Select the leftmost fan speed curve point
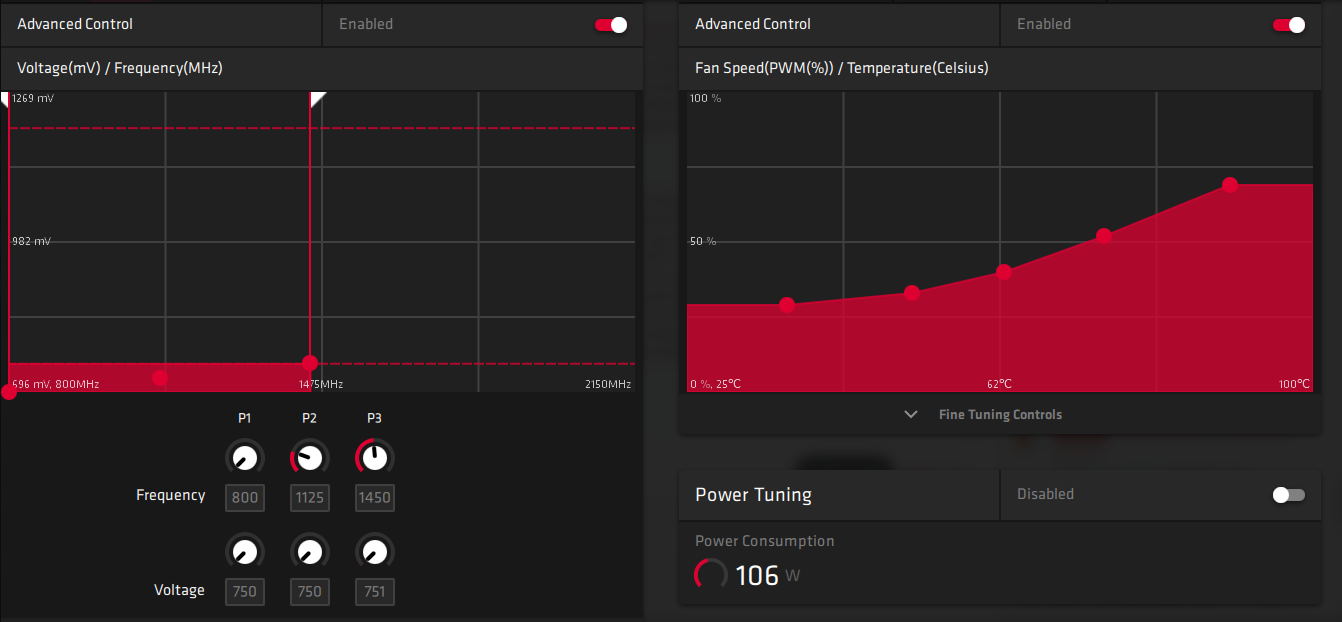Screen dimensions: 1342x622 (788, 305)
